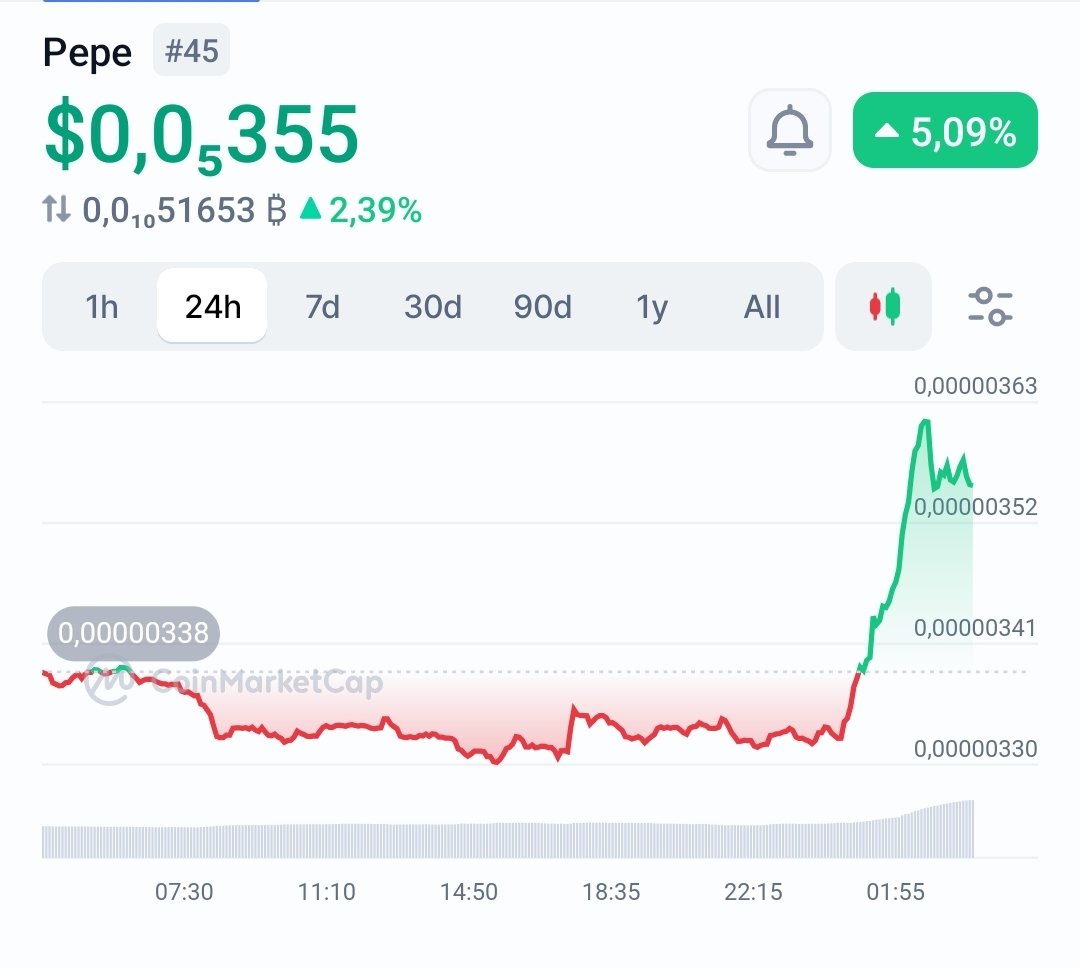Show the 90d price chart

coord(542,307)
